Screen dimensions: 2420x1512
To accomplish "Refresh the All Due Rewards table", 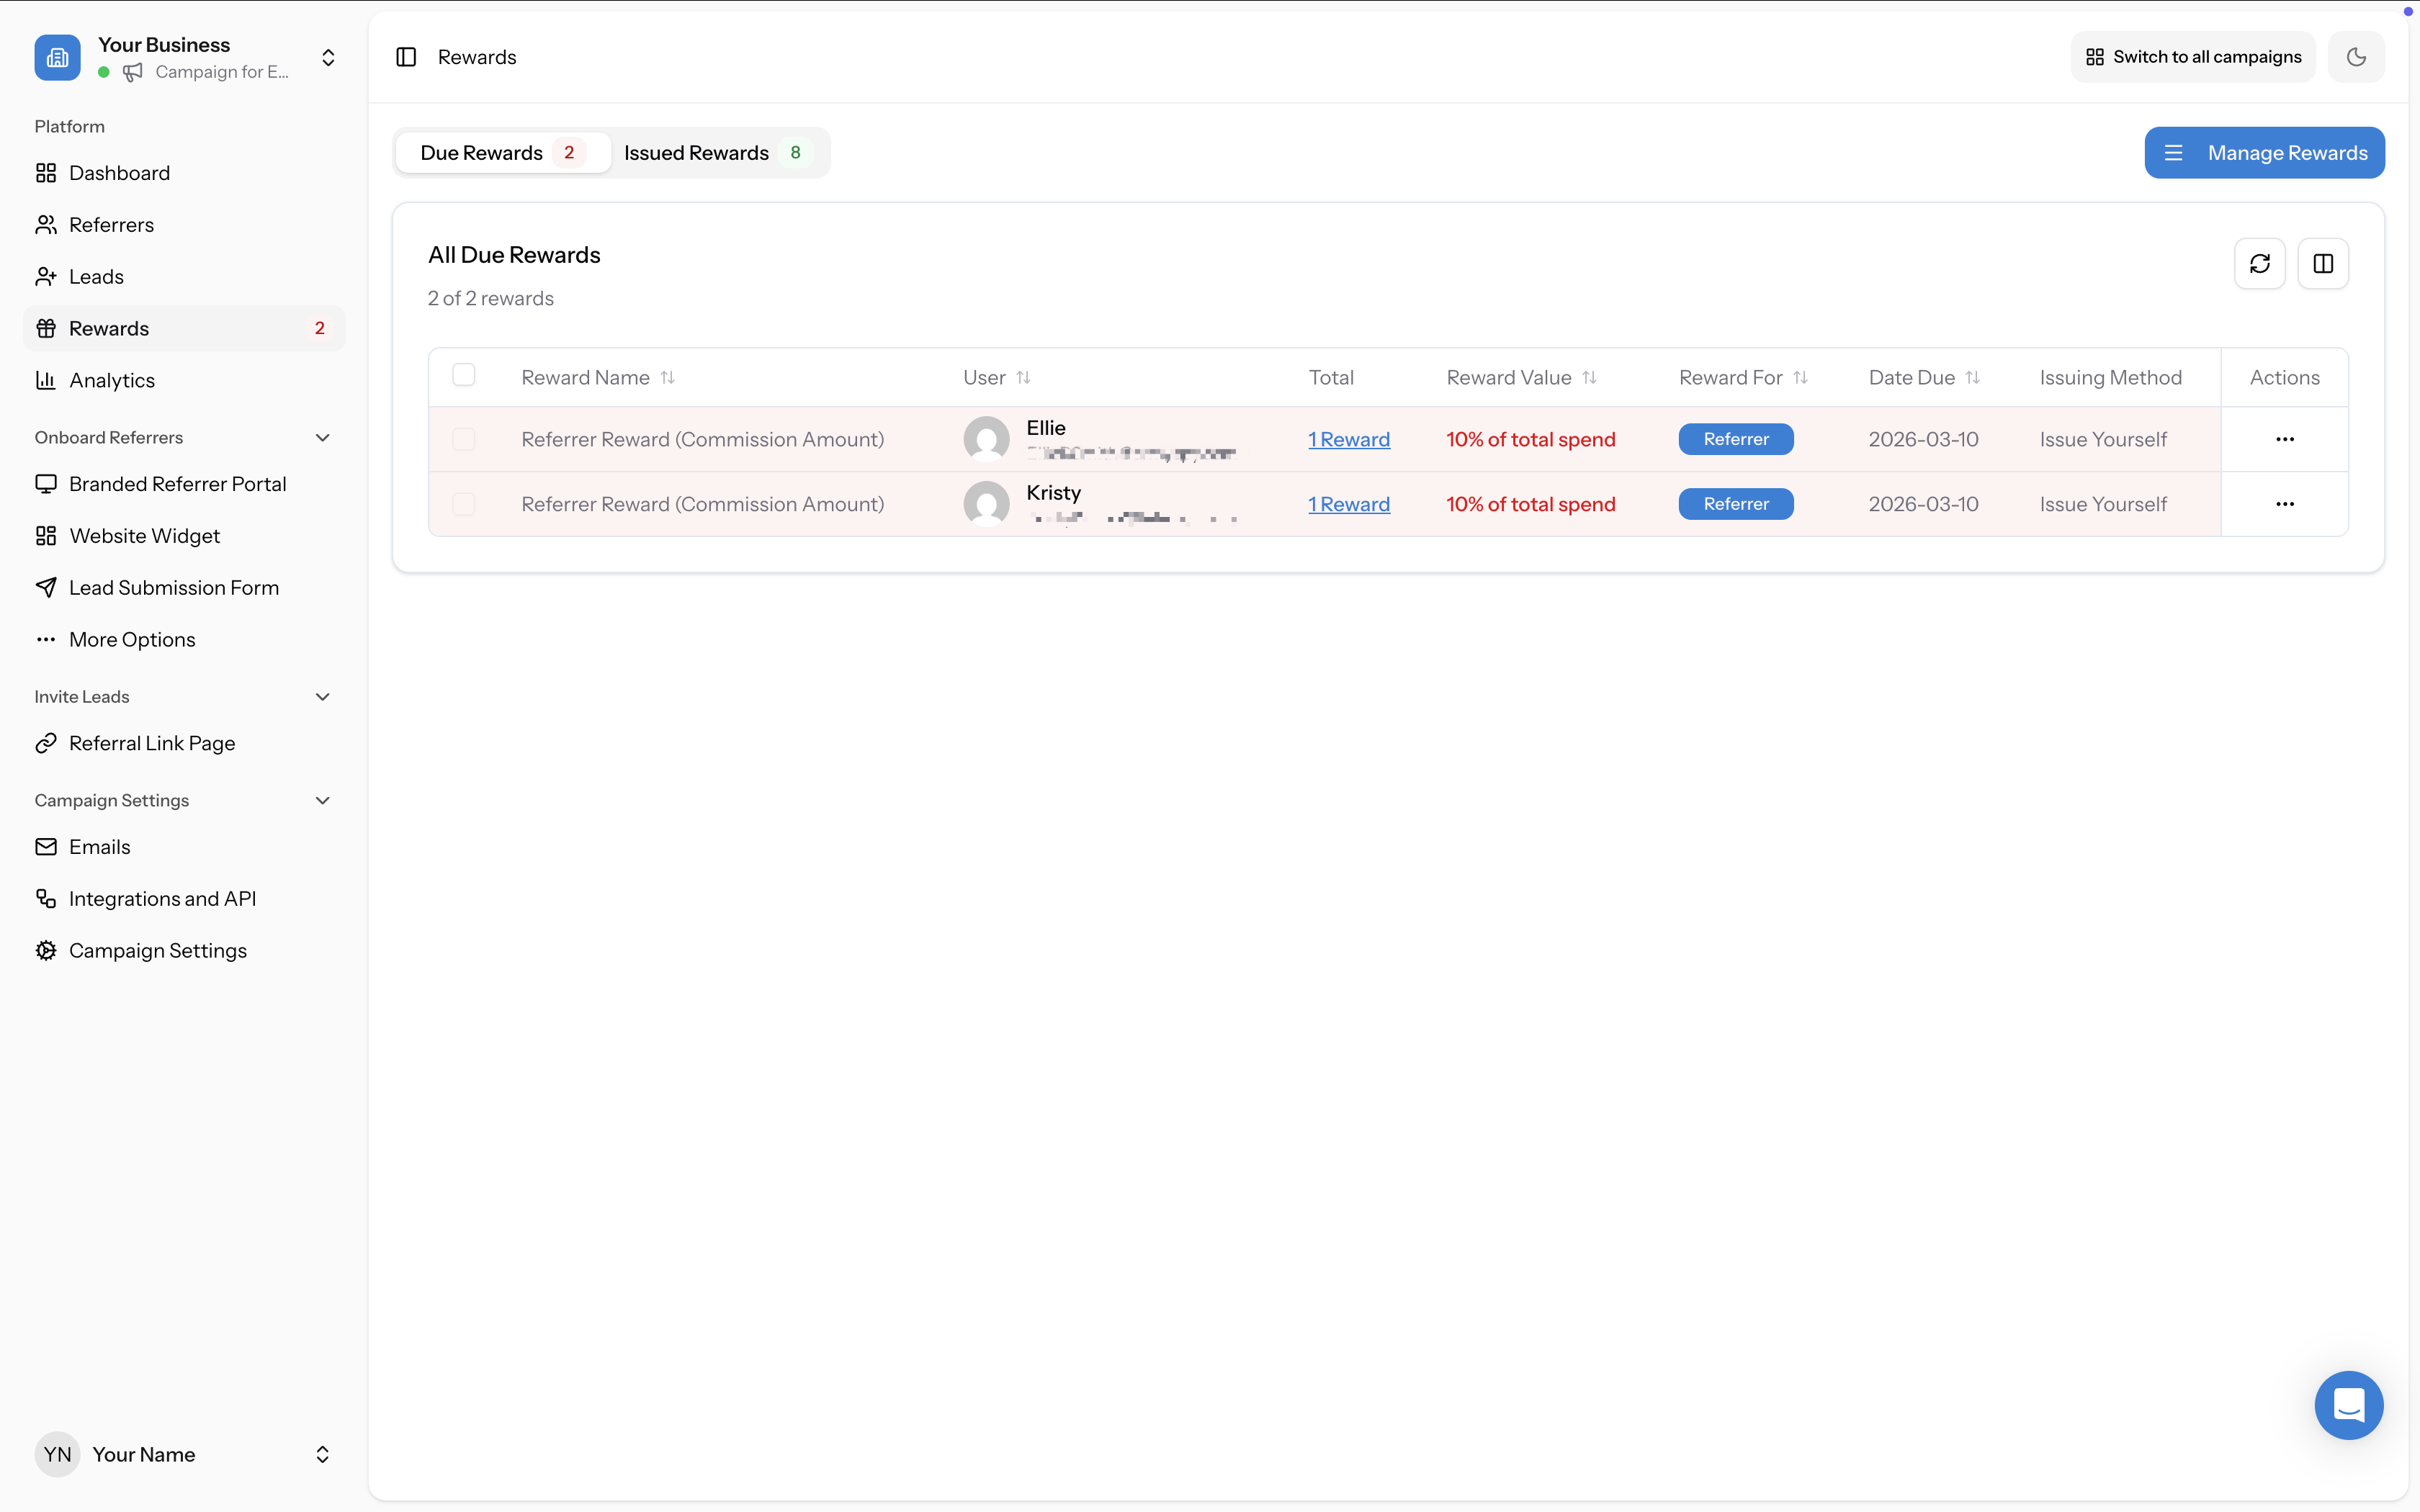I will pos(2261,263).
